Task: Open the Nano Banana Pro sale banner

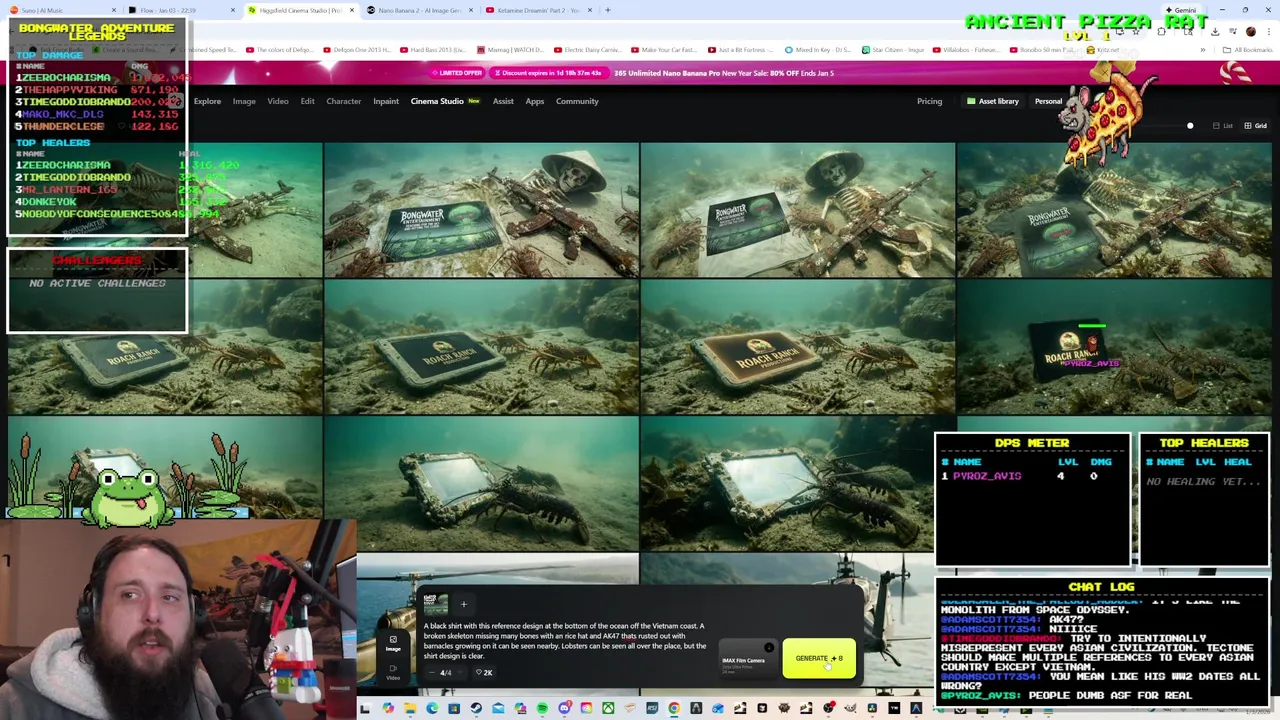Action: coord(724,73)
